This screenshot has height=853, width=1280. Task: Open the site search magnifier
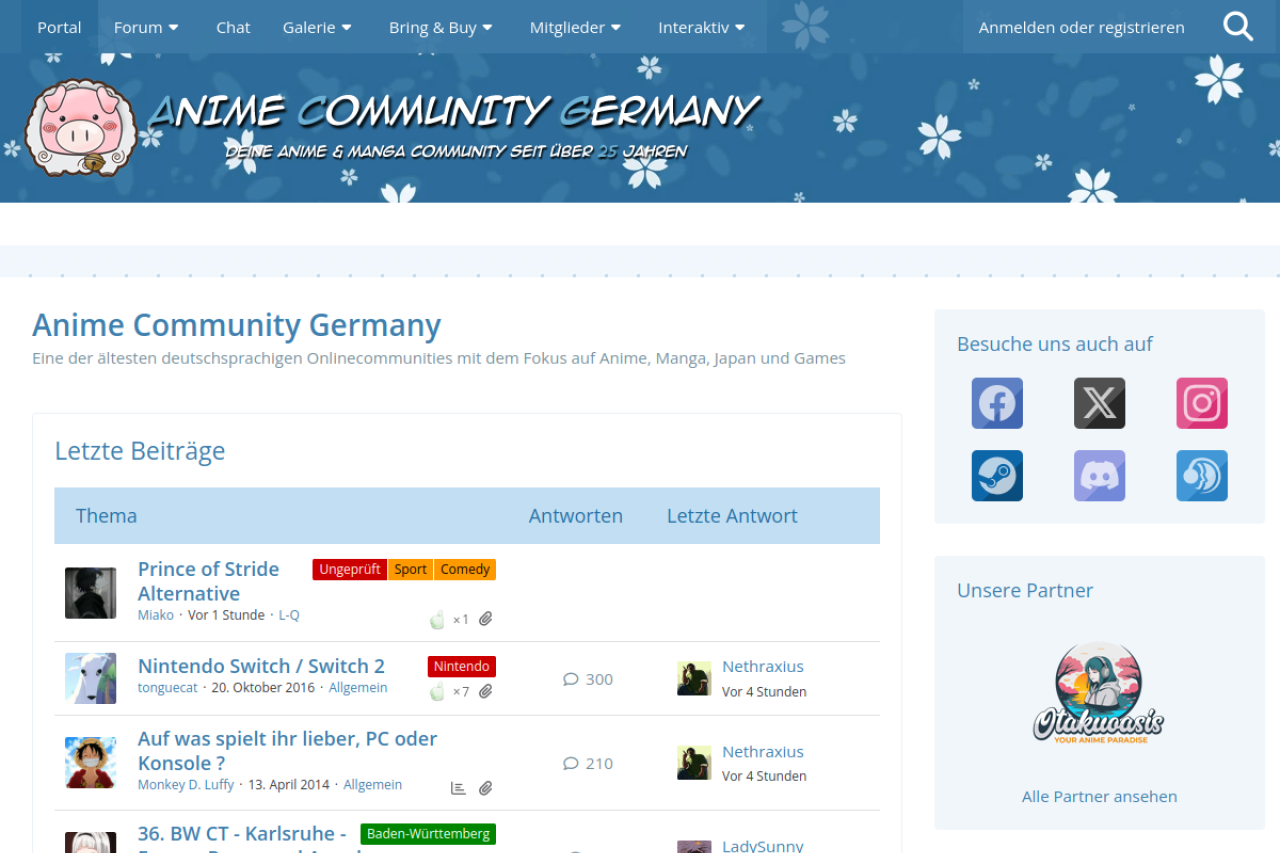coord(1238,27)
